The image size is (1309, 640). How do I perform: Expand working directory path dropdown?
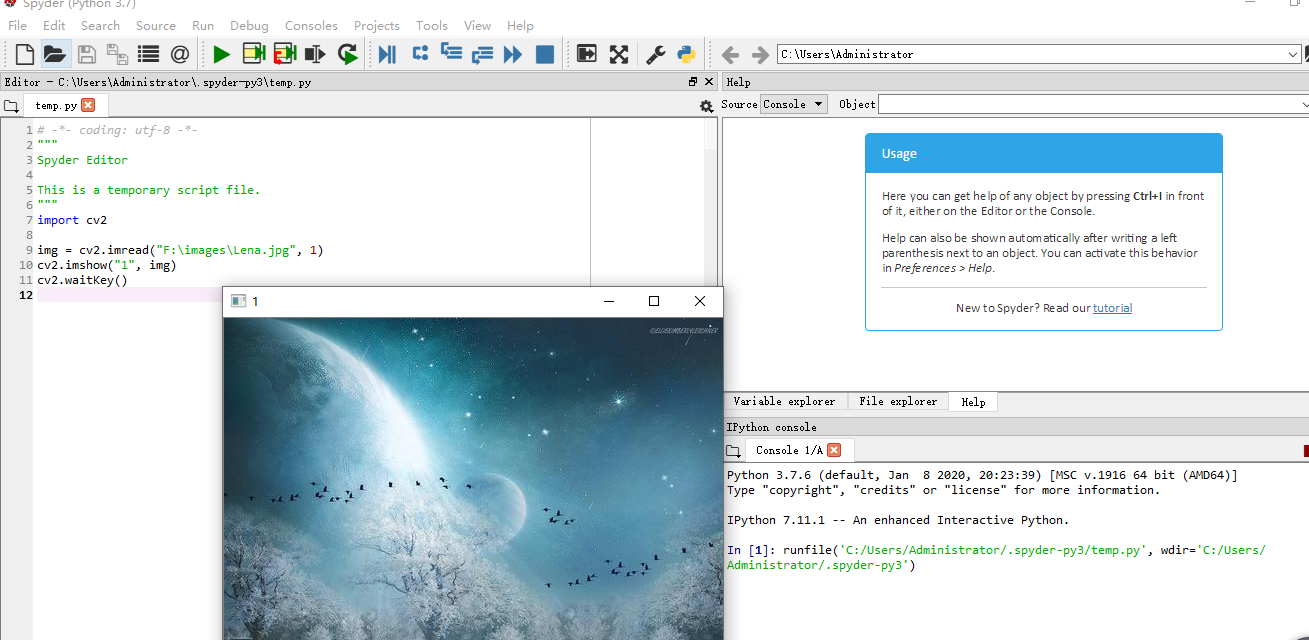click(x=1294, y=54)
